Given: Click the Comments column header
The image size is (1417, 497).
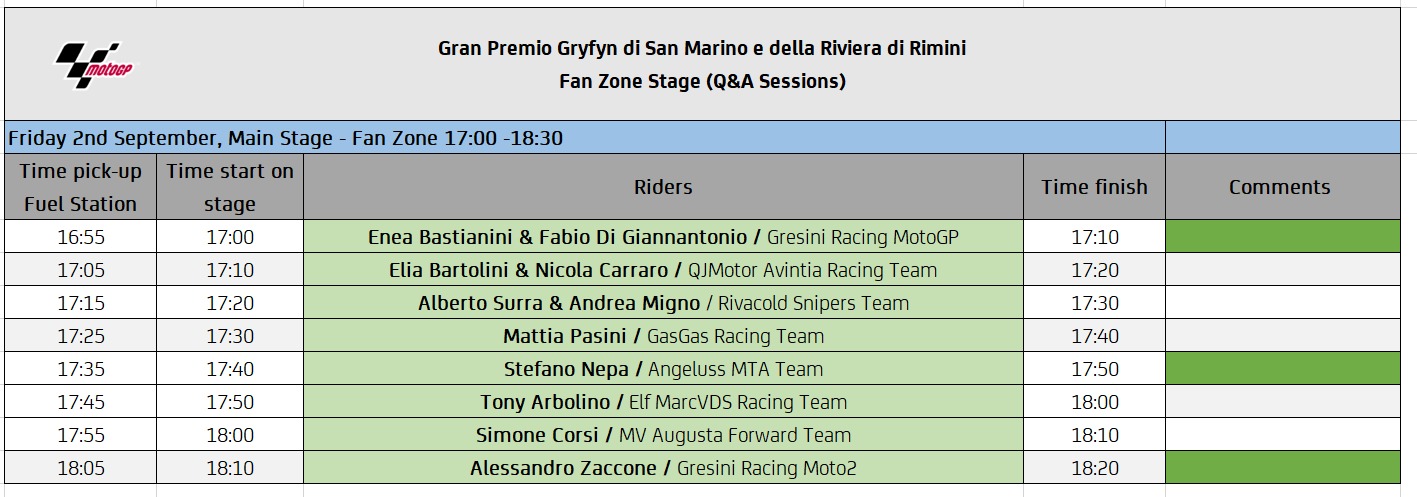Looking at the screenshot, I should (1282, 187).
